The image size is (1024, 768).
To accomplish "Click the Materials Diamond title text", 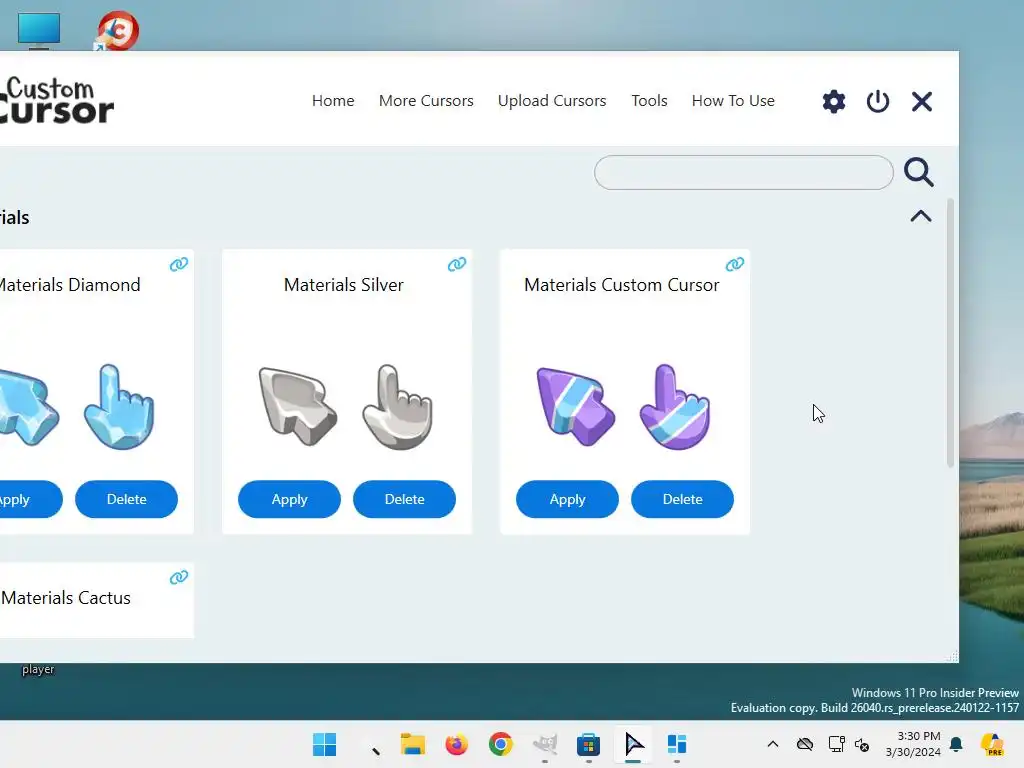I will coord(69,285).
